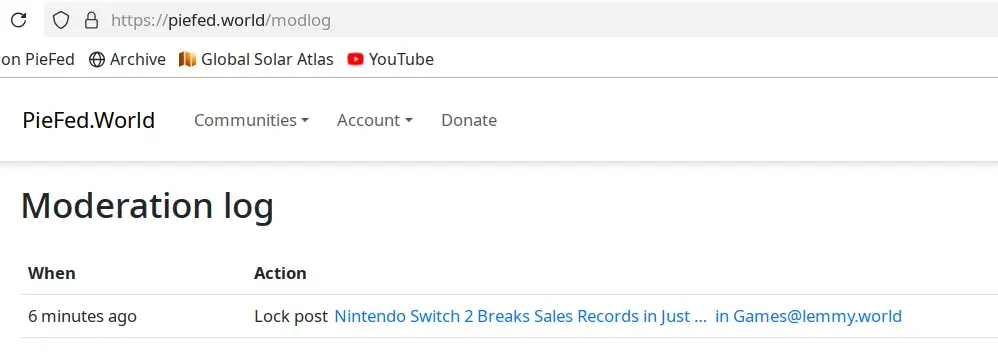Click the 'Lock post' action text
998x363 pixels.
tap(291, 316)
